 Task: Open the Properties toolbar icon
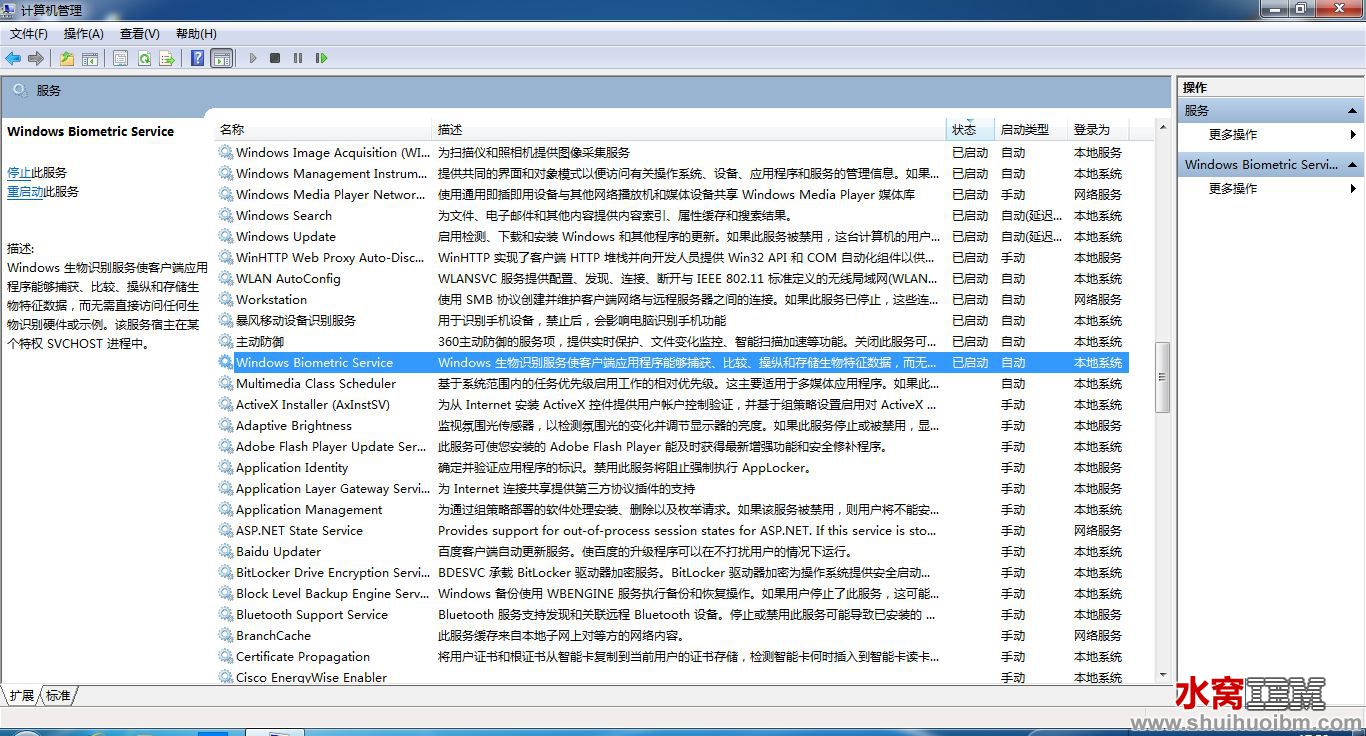point(121,59)
